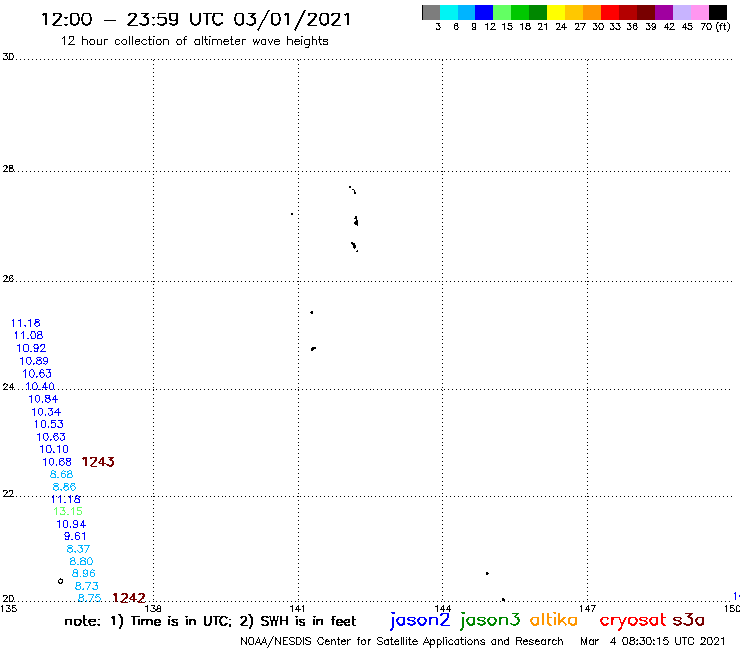
Task: Click wave height value 10.84
Action: point(43,399)
